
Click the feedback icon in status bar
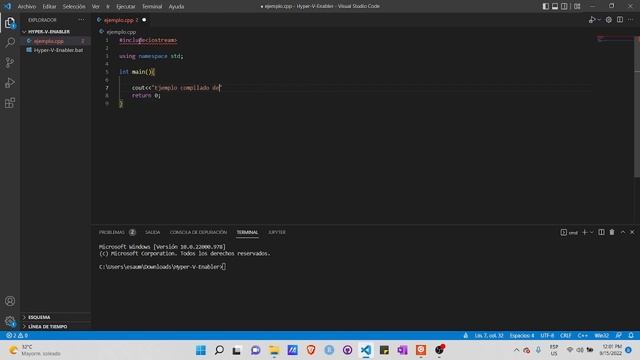pos(619,336)
